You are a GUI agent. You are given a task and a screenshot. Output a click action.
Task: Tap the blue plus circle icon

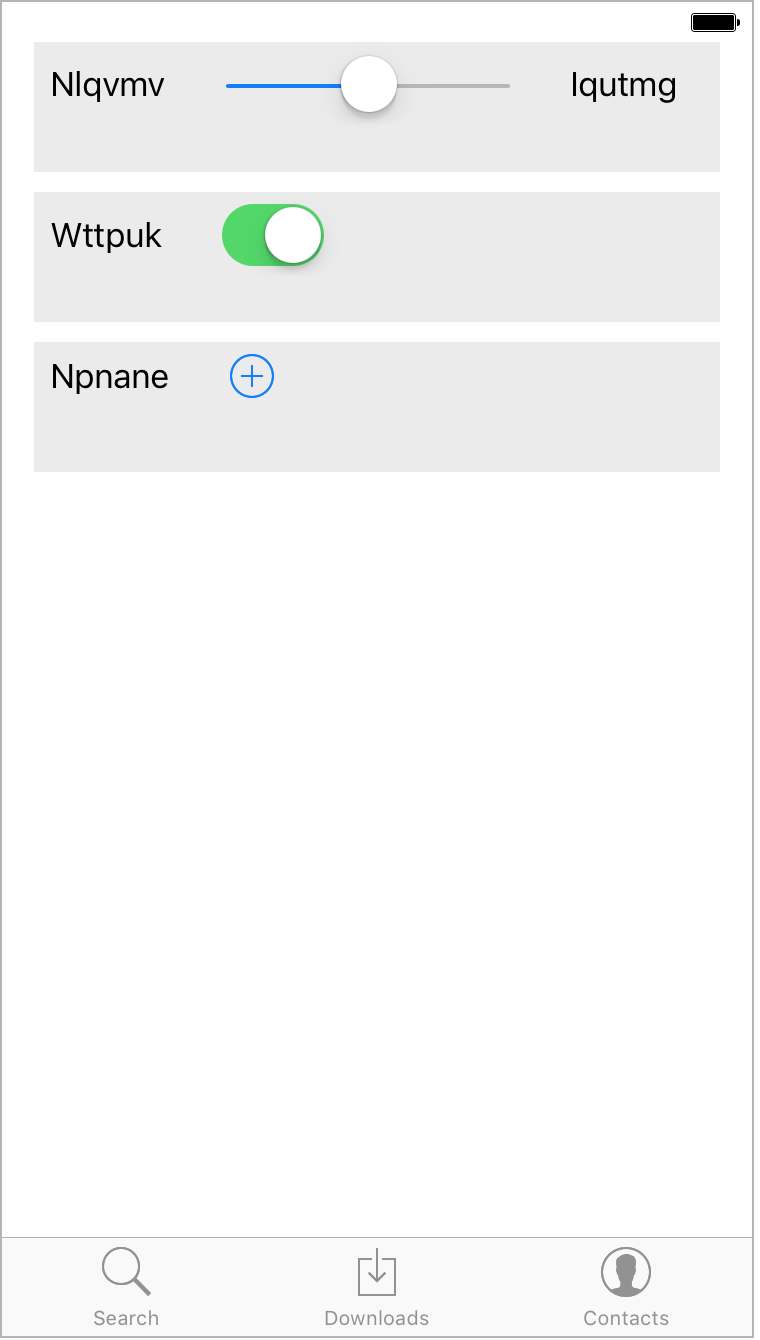tap(252, 376)
